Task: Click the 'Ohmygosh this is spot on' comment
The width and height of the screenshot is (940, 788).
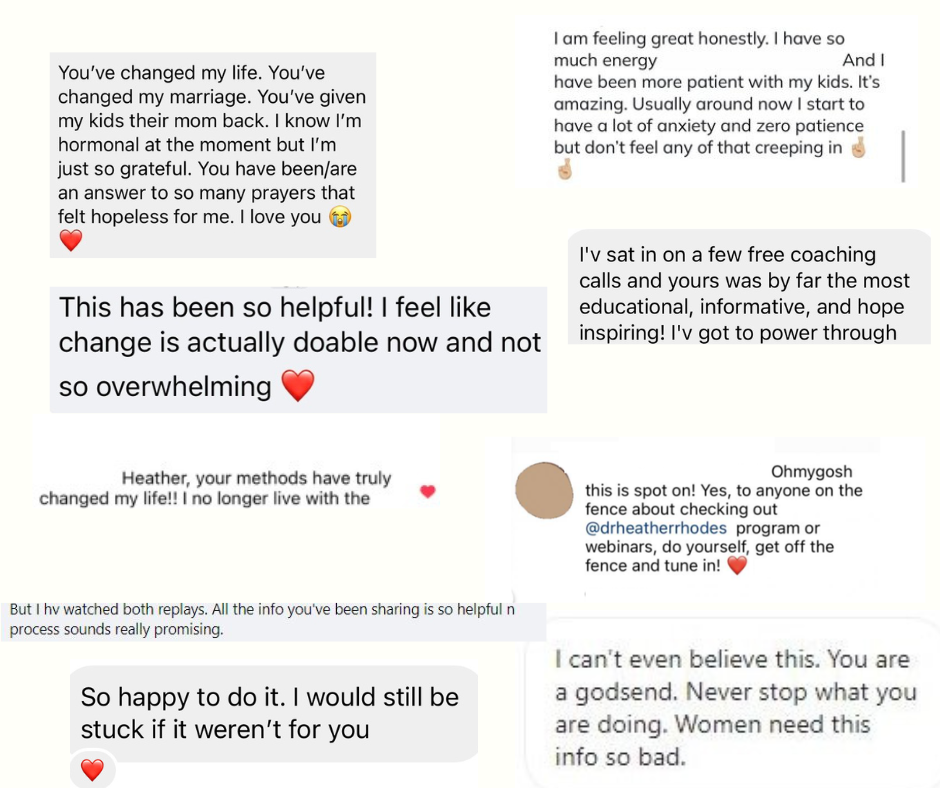Action: pyautogui.click(x=695, y=519)
